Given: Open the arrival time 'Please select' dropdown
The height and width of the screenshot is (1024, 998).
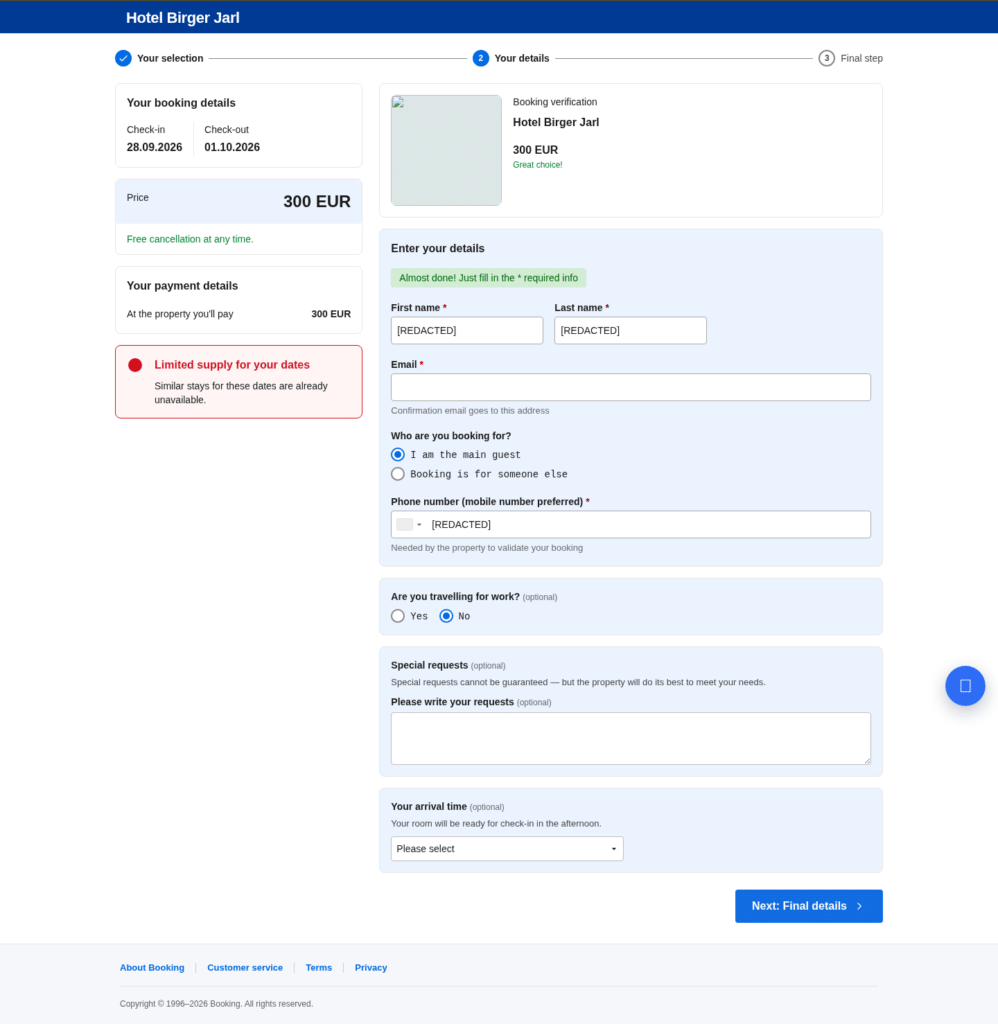Looking at the screenshot, I should point(507,848).
